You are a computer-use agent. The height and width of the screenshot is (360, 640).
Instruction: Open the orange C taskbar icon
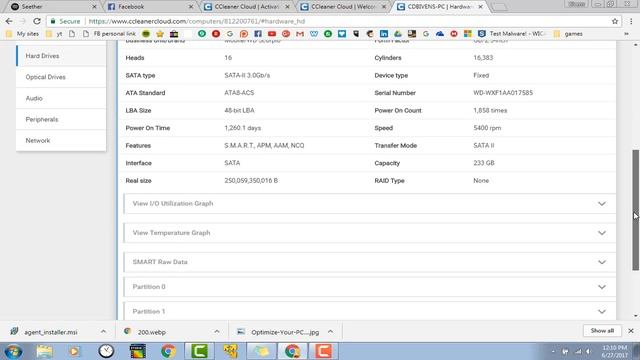(x=323, y=351)
